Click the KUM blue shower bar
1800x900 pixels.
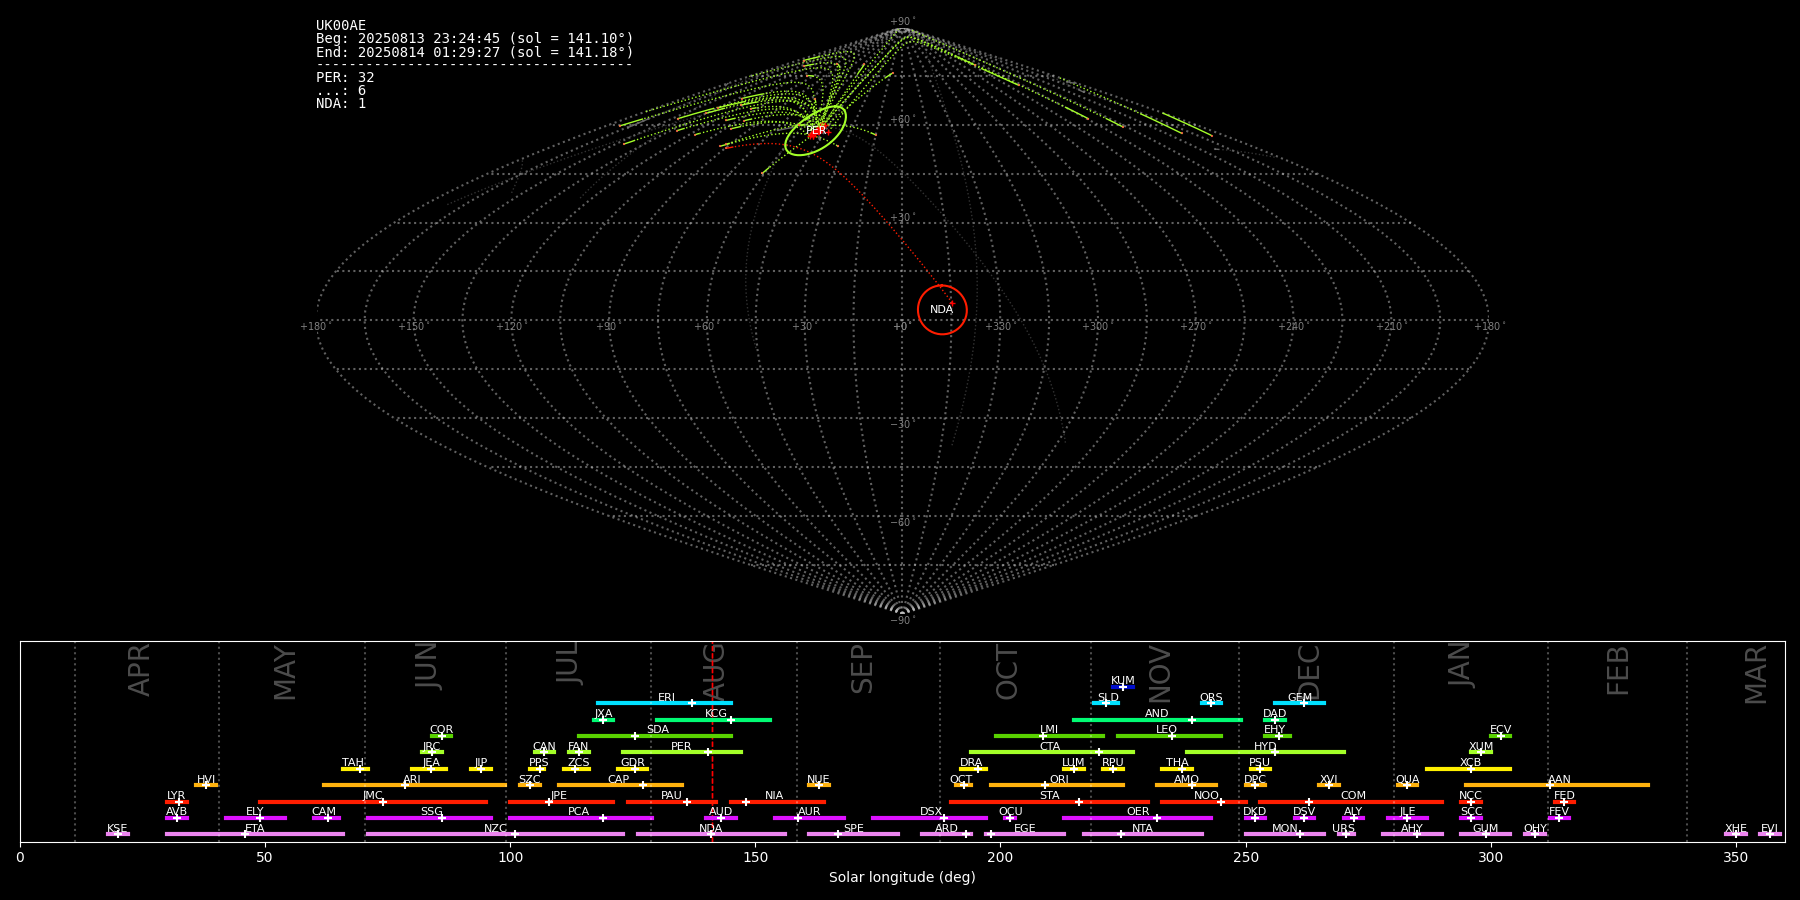(x=1123, y=687)
